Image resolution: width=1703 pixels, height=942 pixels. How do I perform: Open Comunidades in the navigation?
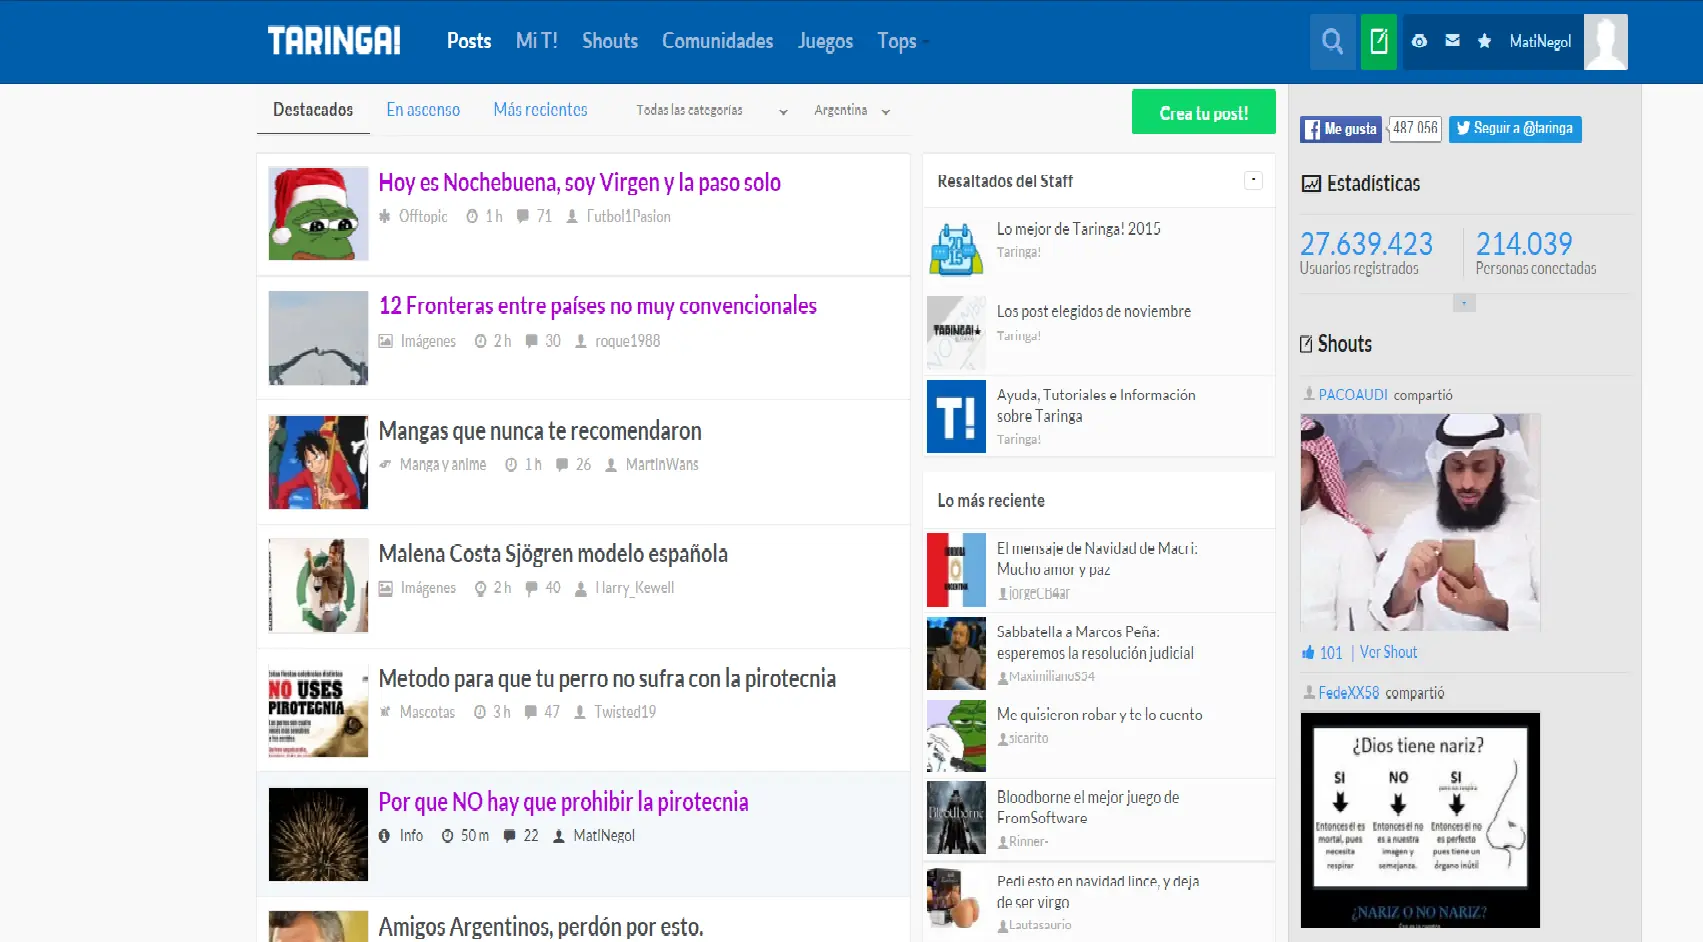pos(718,41)
